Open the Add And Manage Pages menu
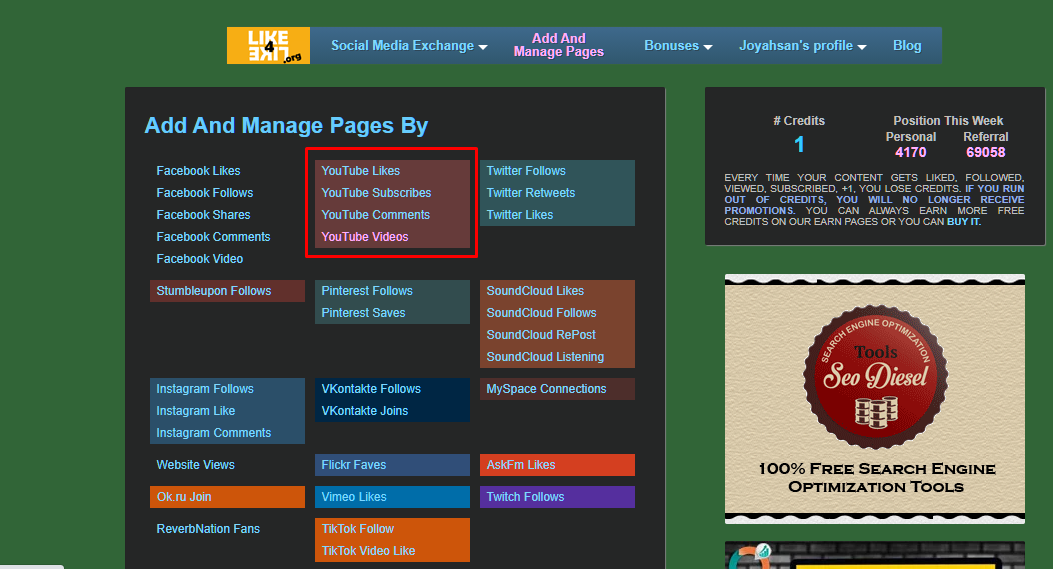Image resolution: width=1053 pixels, height=569 pixels. [x=559, y=45]
